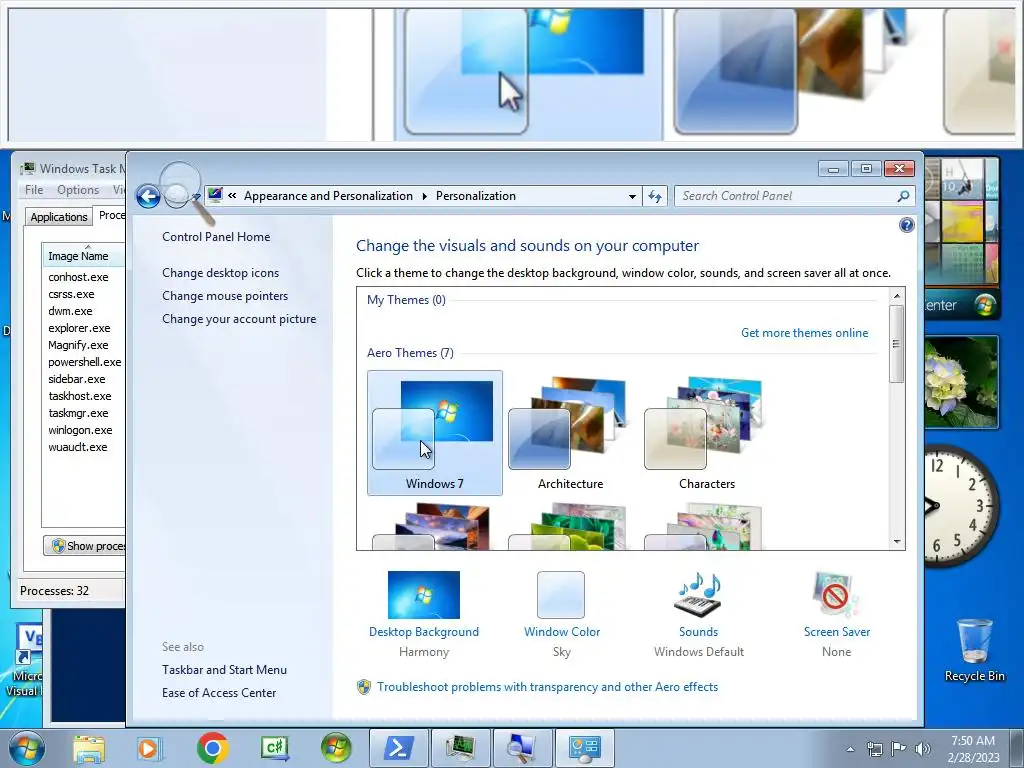
Task: Click the analog clock desktop gadget
Action: click(x=961, y=505)
